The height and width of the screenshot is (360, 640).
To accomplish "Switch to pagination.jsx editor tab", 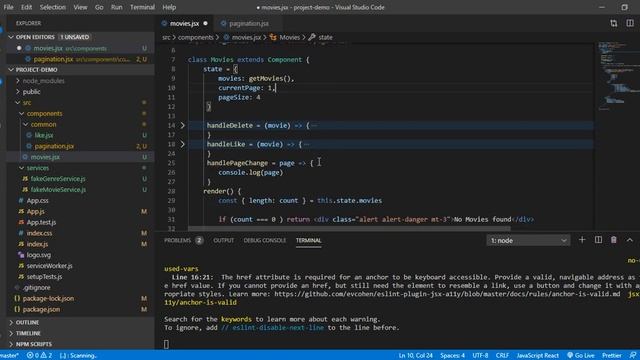I will click(249, 24).
